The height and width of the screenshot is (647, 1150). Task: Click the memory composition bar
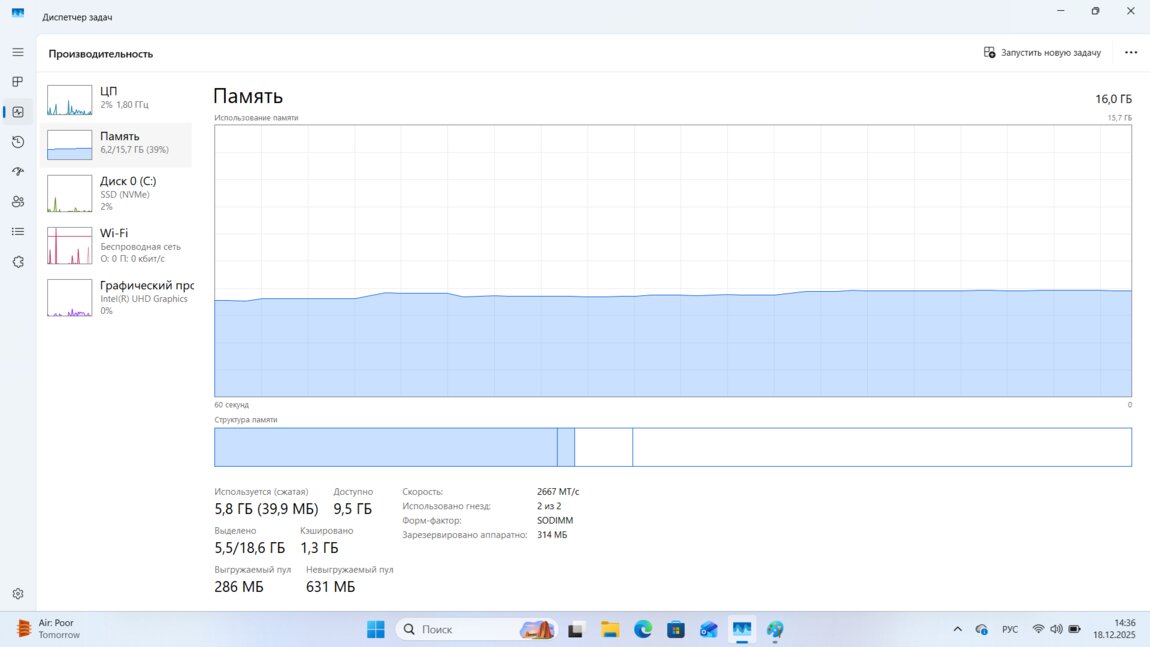(672, 447)
